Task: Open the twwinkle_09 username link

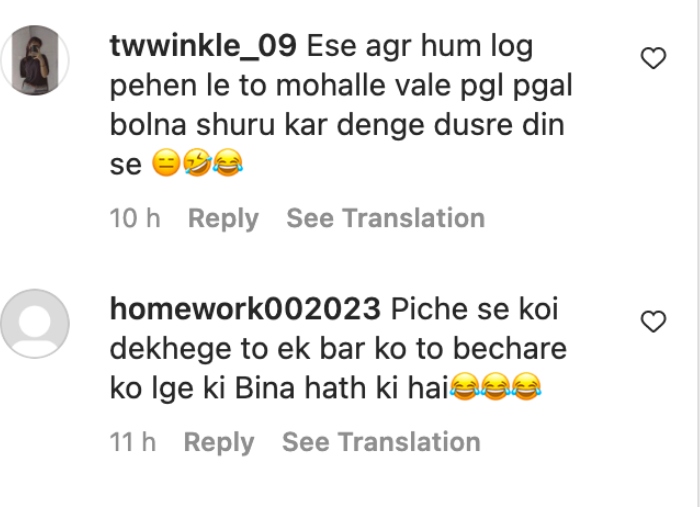Action: pos(203,46)
